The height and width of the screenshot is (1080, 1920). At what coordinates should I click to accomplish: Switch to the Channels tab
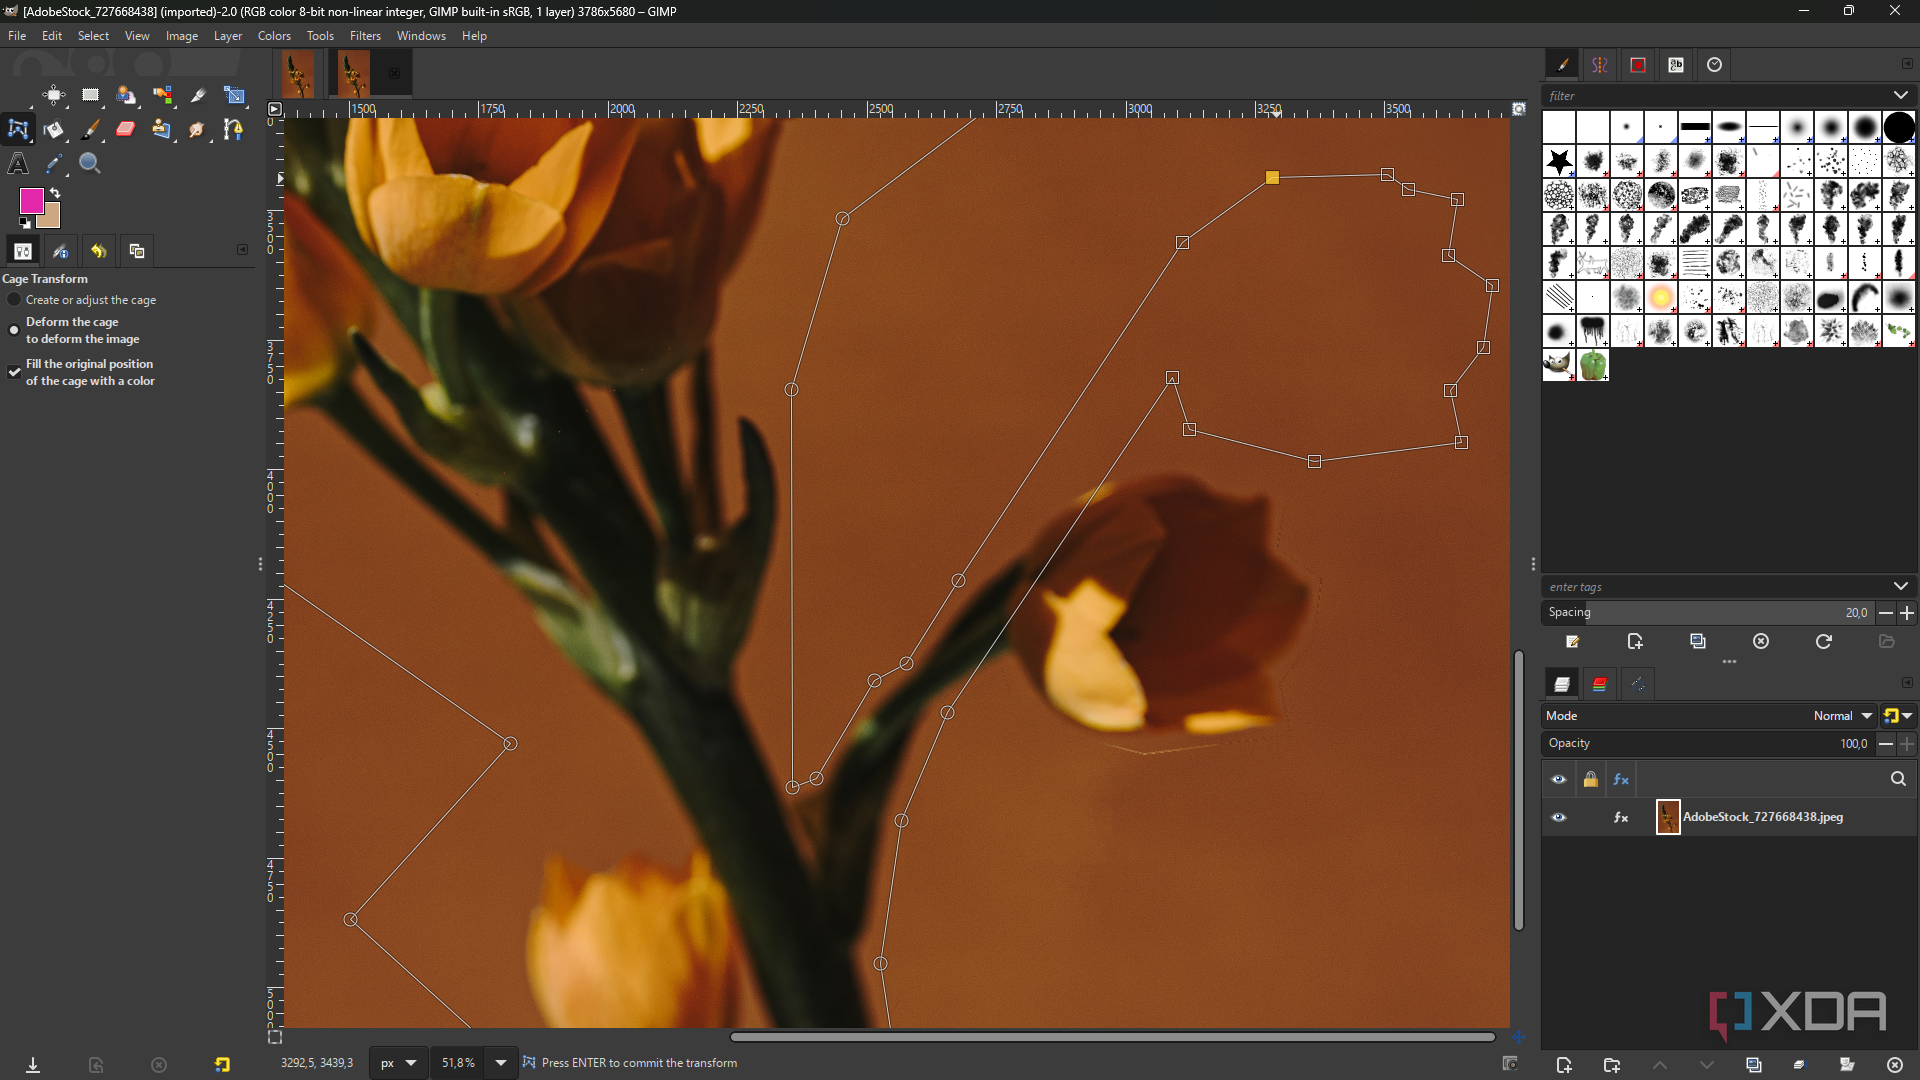pyautogui.click(x=1600, y=684)
